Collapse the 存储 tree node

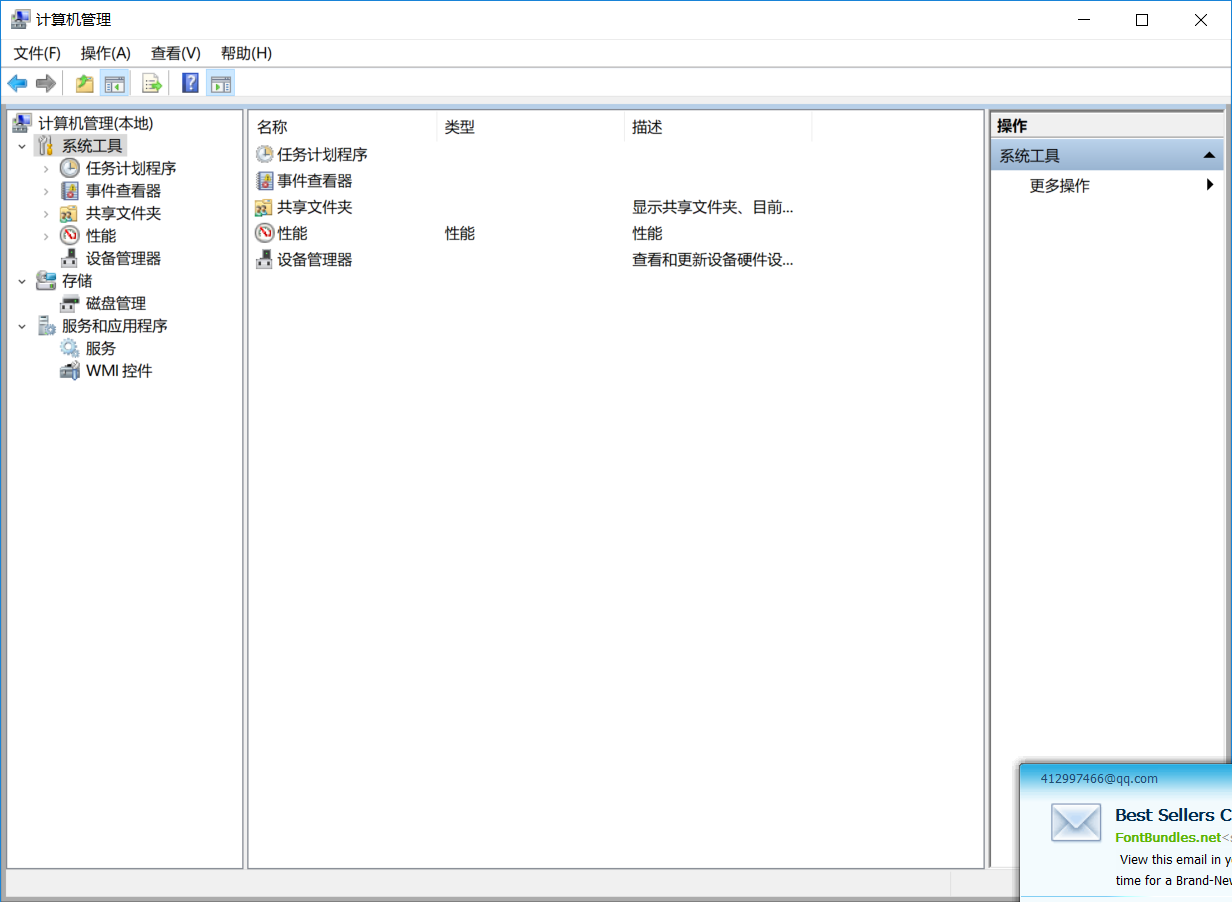coord(22,280)
